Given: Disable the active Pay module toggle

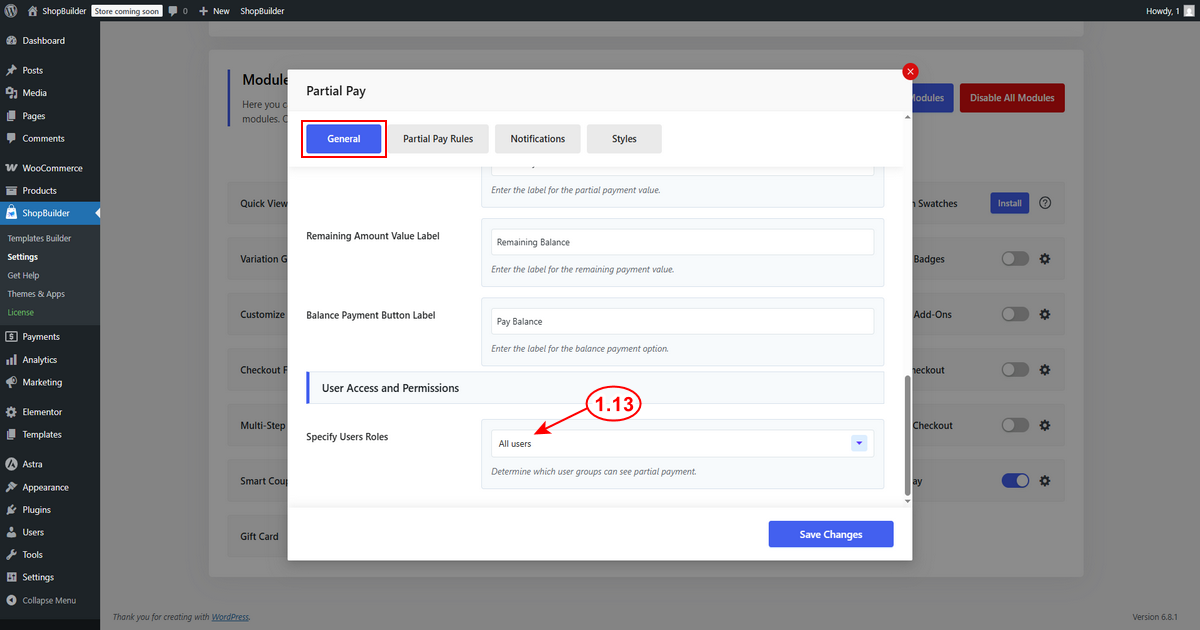Looking at the screenshot, I should 1015,480.
